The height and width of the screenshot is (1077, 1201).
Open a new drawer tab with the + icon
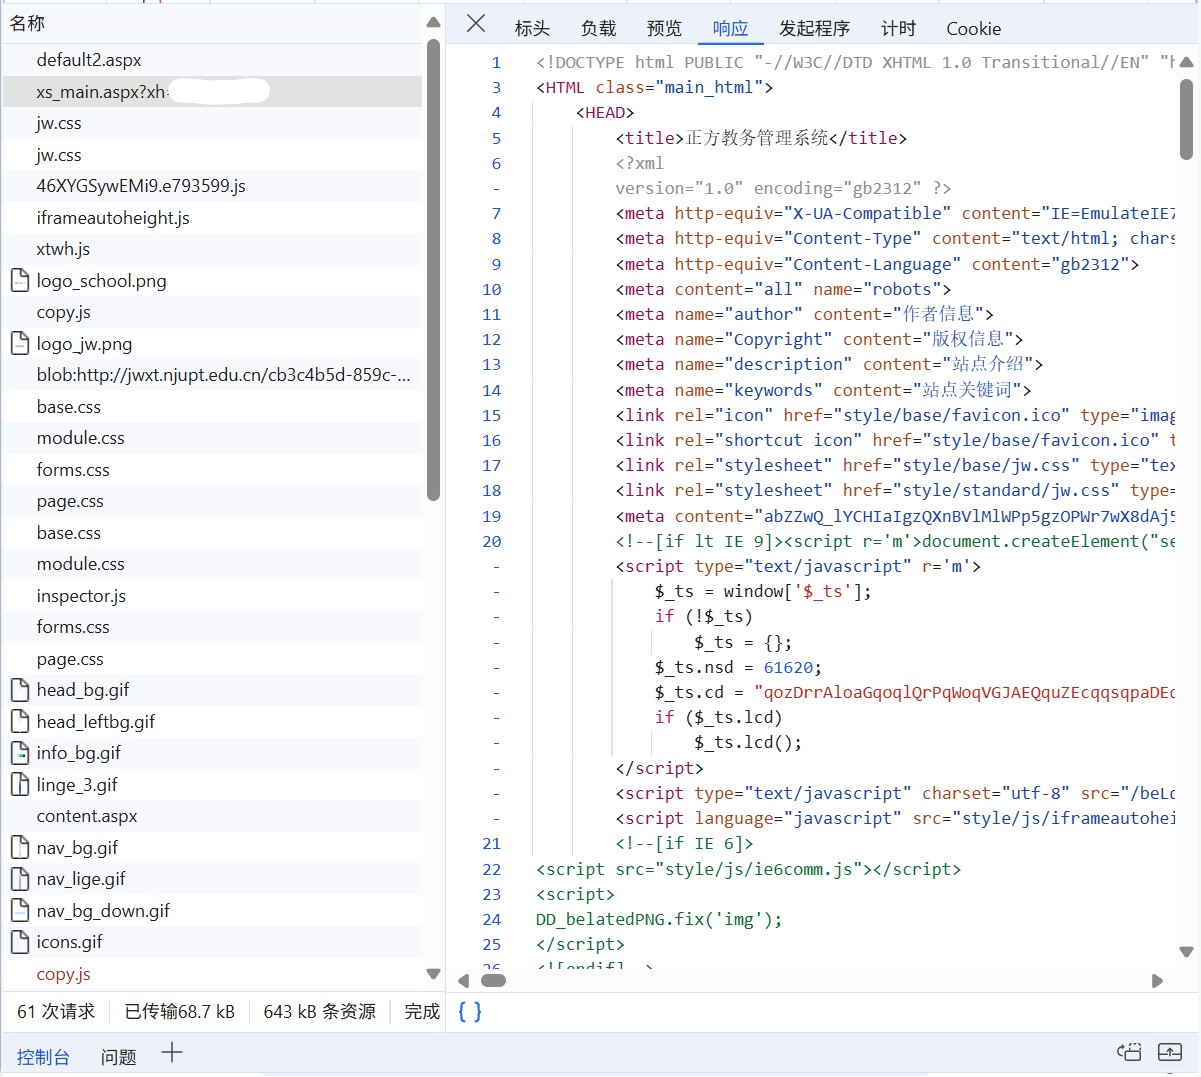point(170,1056)
